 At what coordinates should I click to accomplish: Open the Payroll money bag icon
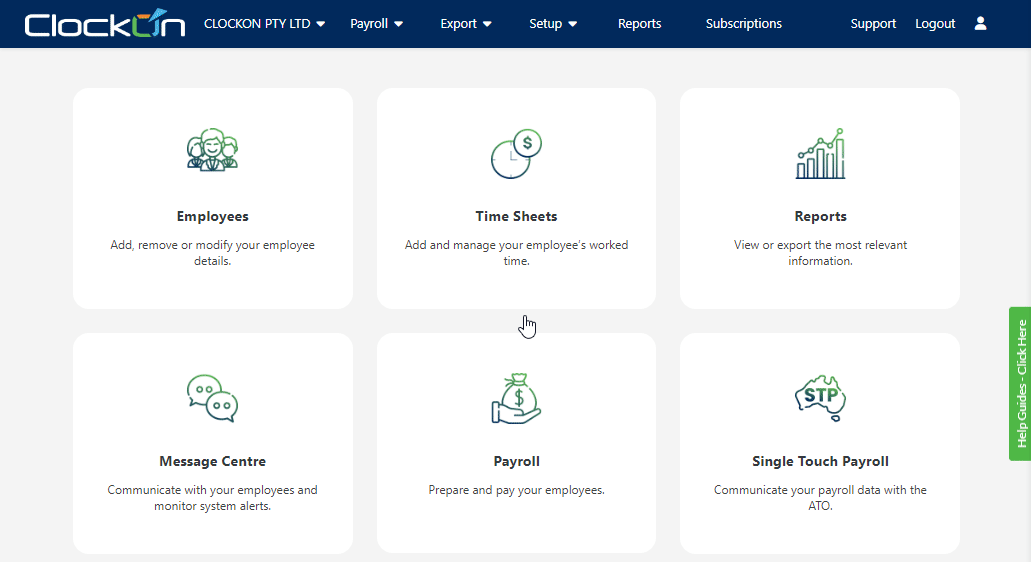516,398
